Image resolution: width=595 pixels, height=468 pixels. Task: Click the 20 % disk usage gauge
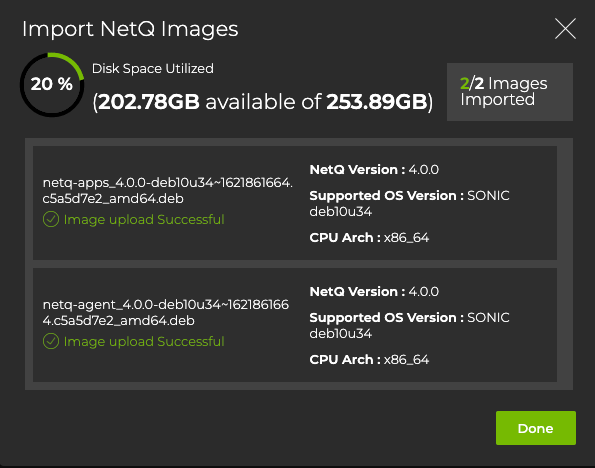pyautogui.click(x=52, y=84)
